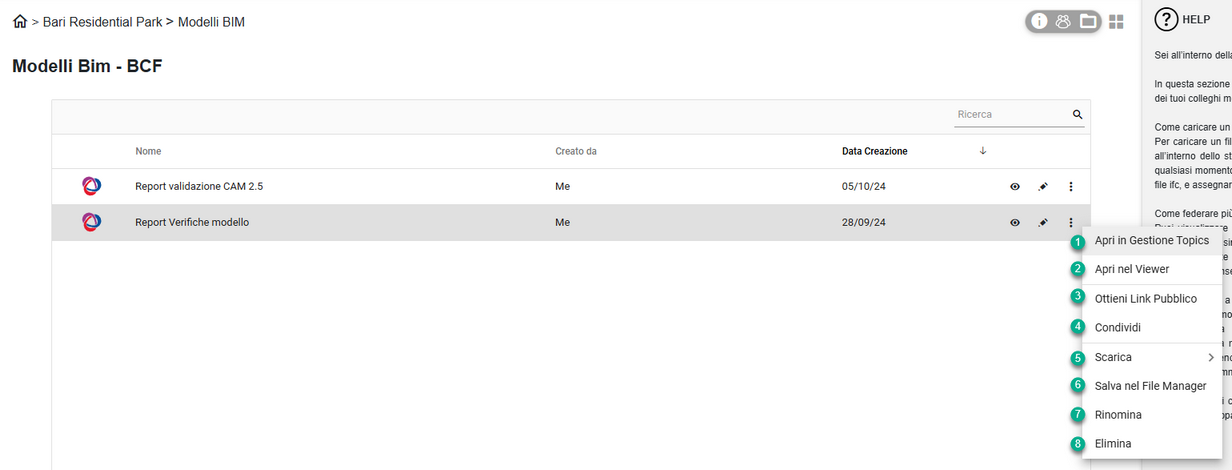Choose Apri nel Viewer from menu

tap(1131, 269)
